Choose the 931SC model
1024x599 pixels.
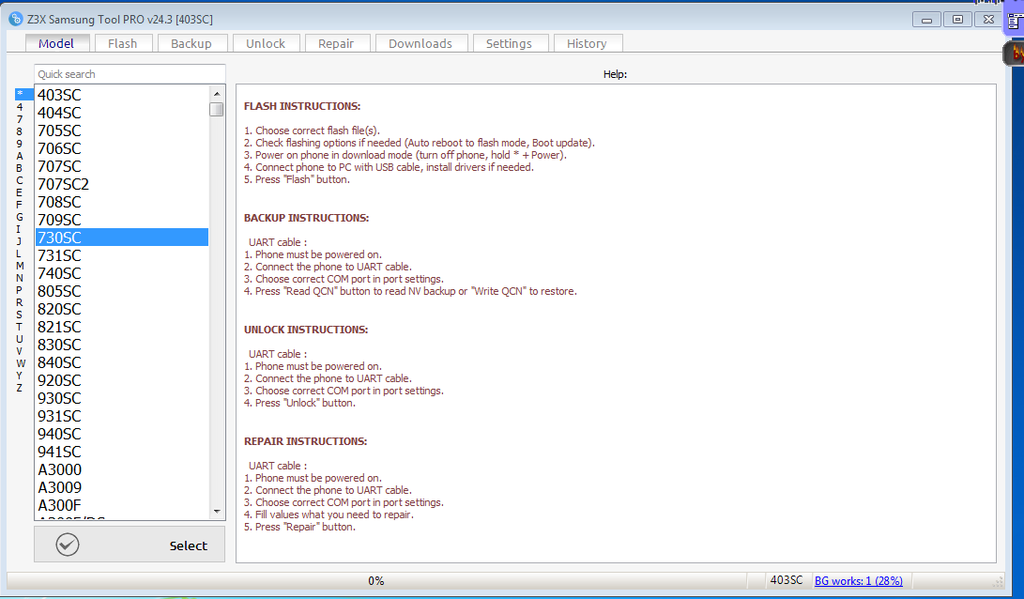tap(122, 416)
